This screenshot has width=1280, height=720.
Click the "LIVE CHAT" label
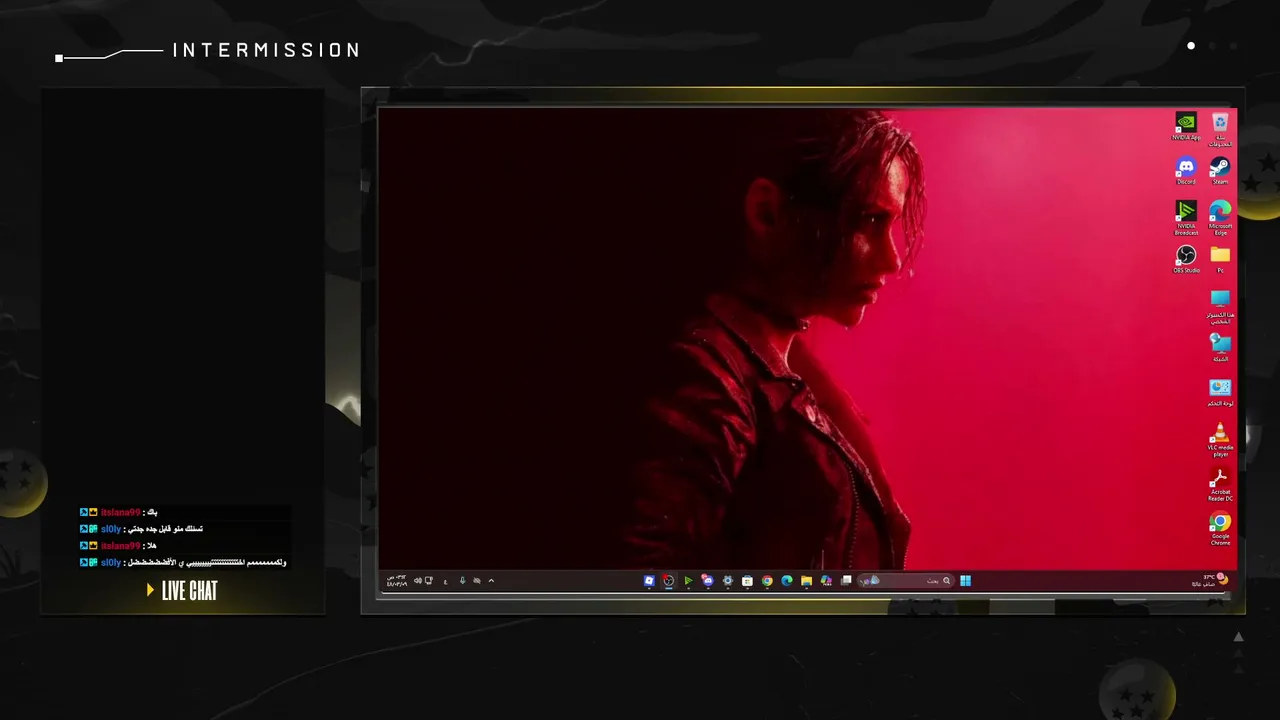pyautogui.click(x=189, y=591)
